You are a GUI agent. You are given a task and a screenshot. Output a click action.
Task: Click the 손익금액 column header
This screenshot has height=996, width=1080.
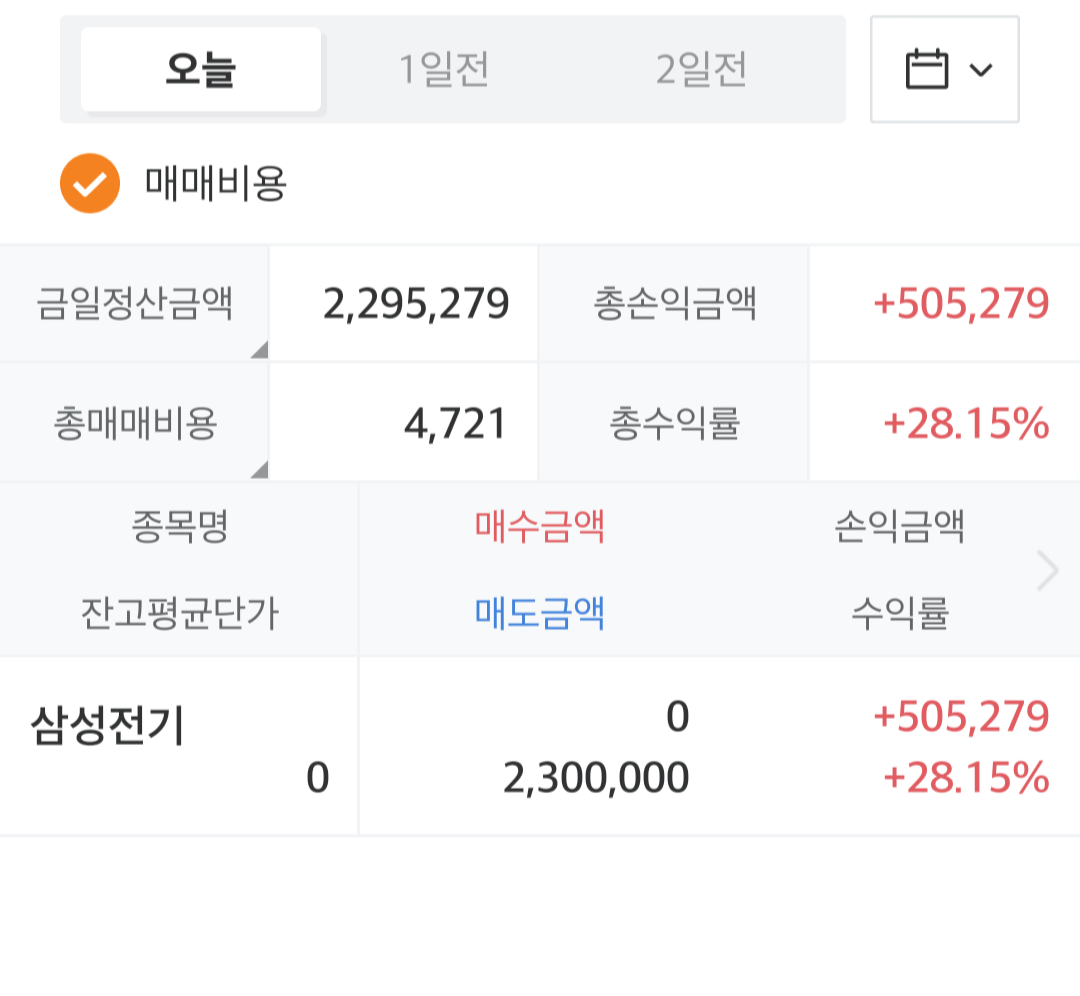tap(899, 526)
